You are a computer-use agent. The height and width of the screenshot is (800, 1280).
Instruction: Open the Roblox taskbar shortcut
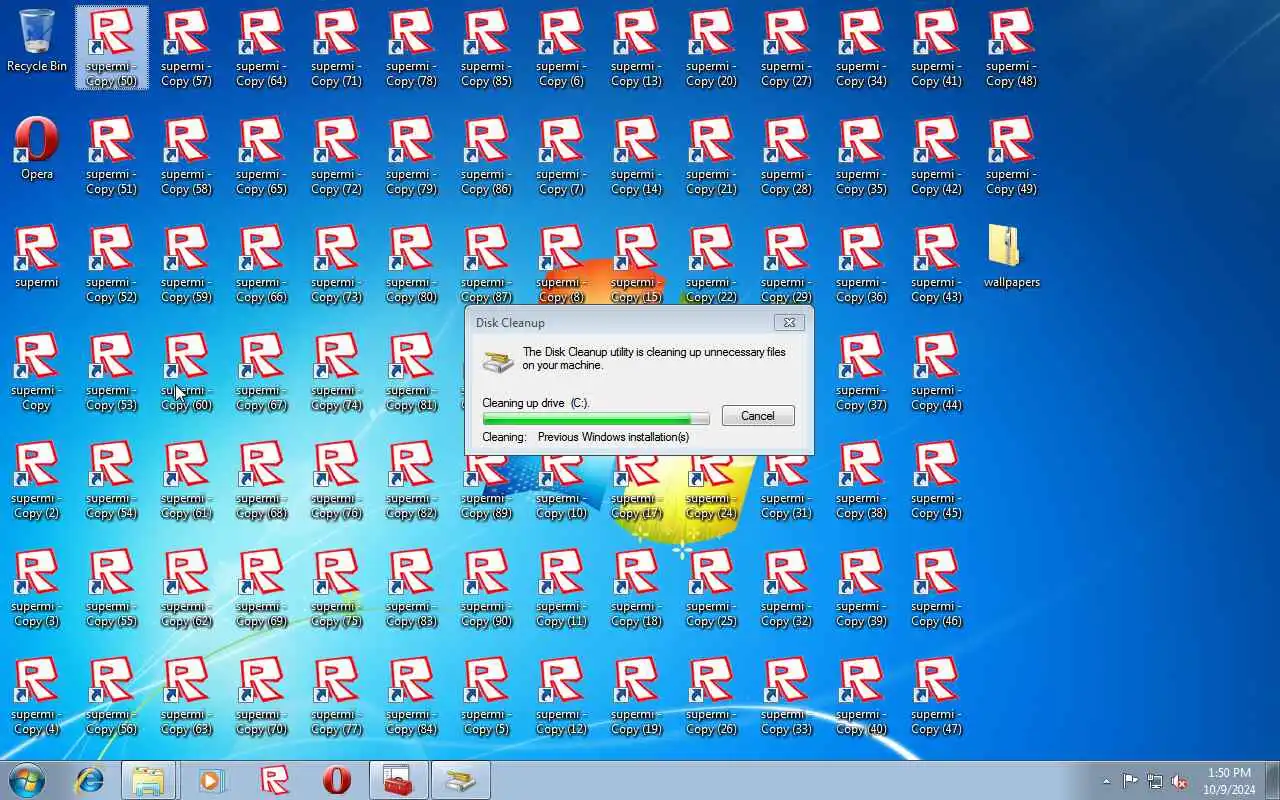[x=274, y=780]
